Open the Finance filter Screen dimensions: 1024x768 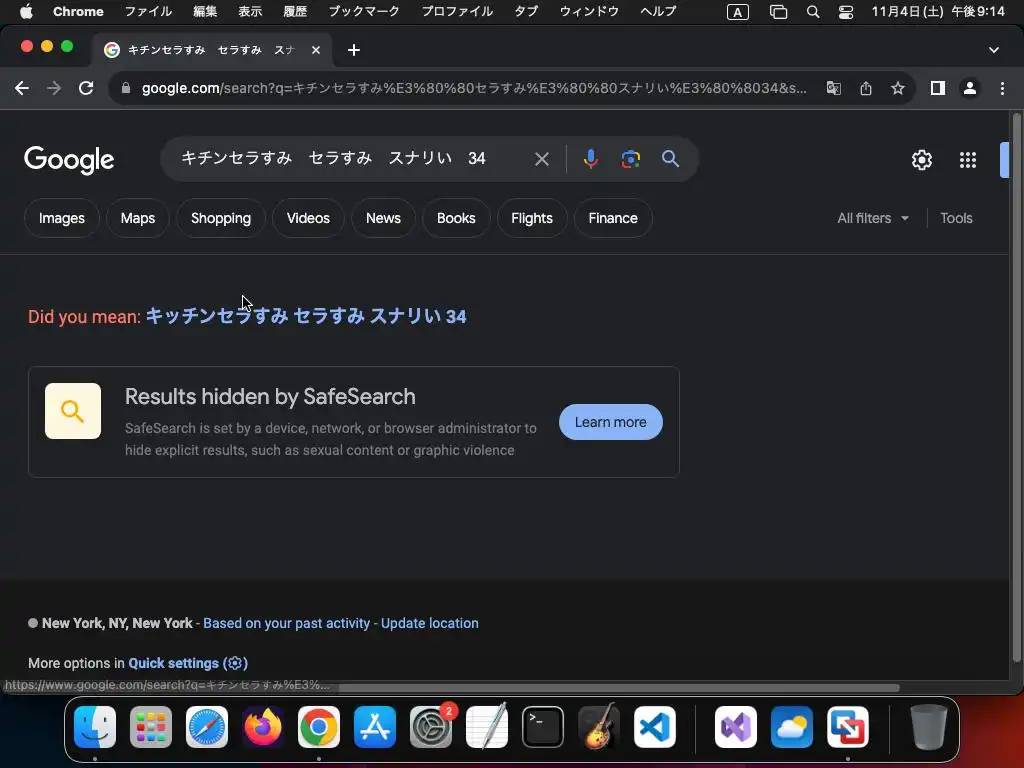pyautogui.click(x=613, y=218)
